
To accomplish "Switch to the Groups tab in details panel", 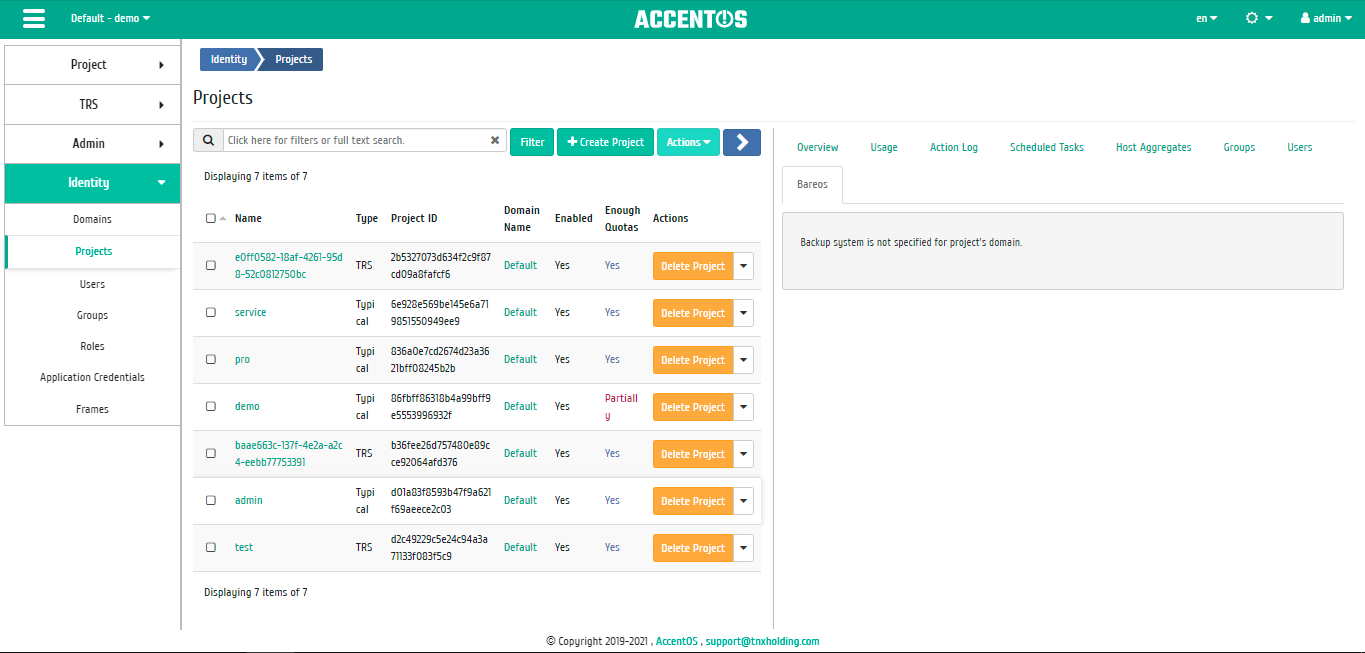I will click(1239, 147).
